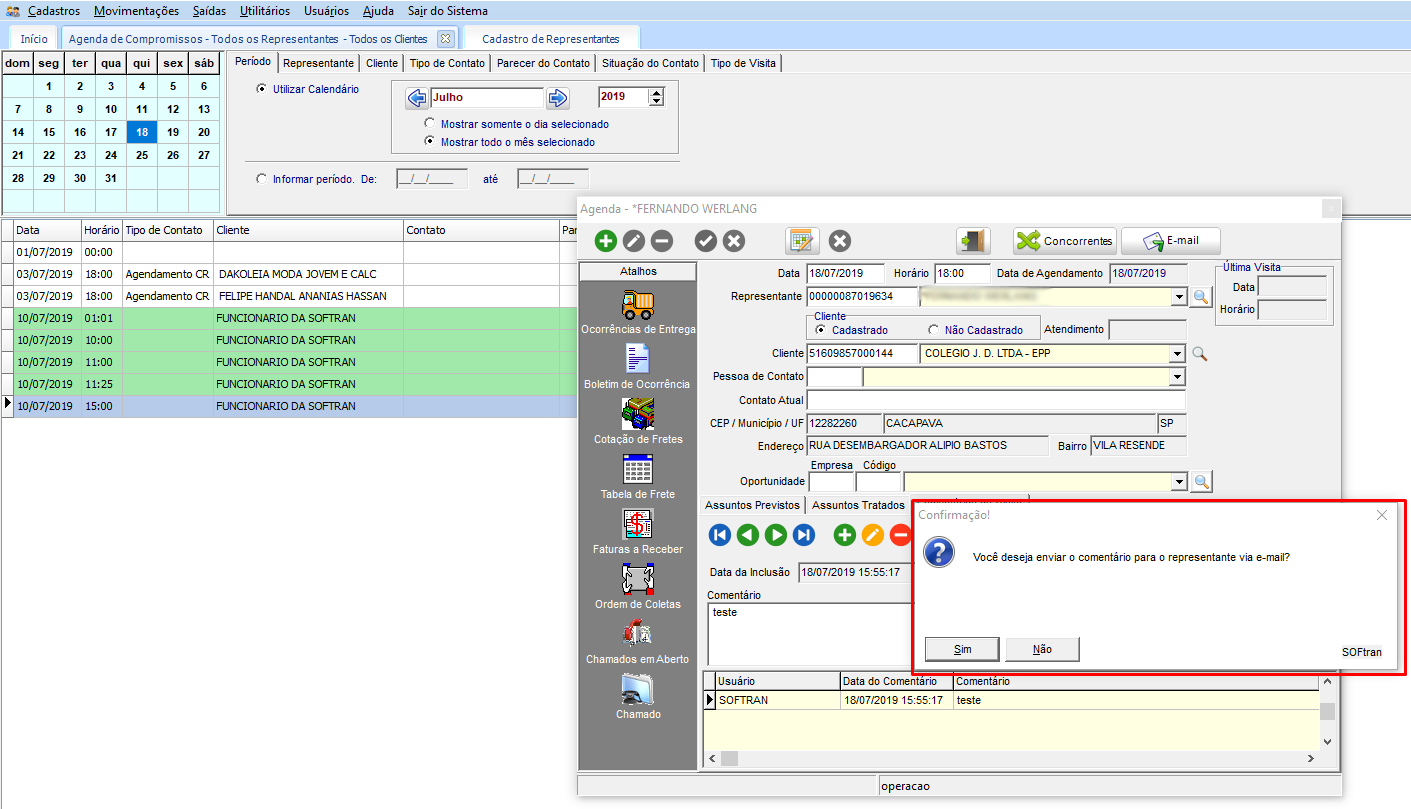The height and width of the screenshot is (809, 1411).
Task: Open the Movimentações menu
Action: pyautogui.click(x=136, y=11)
